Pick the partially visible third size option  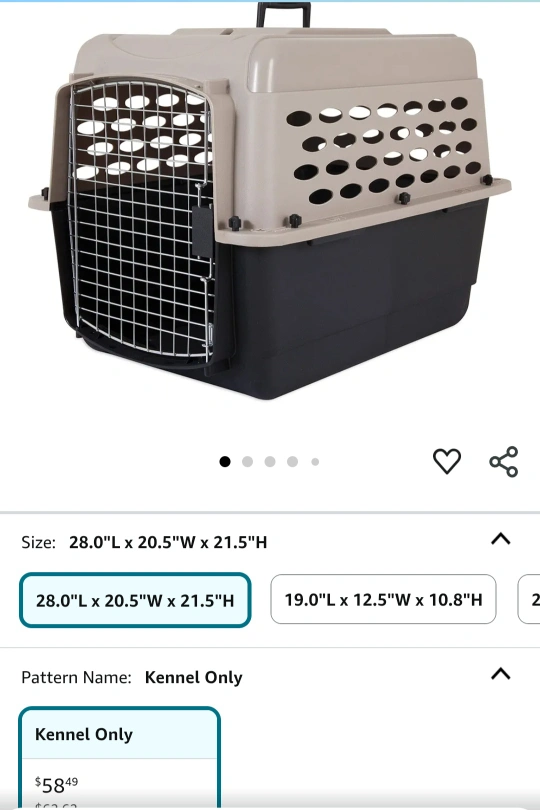coord(529,599)
